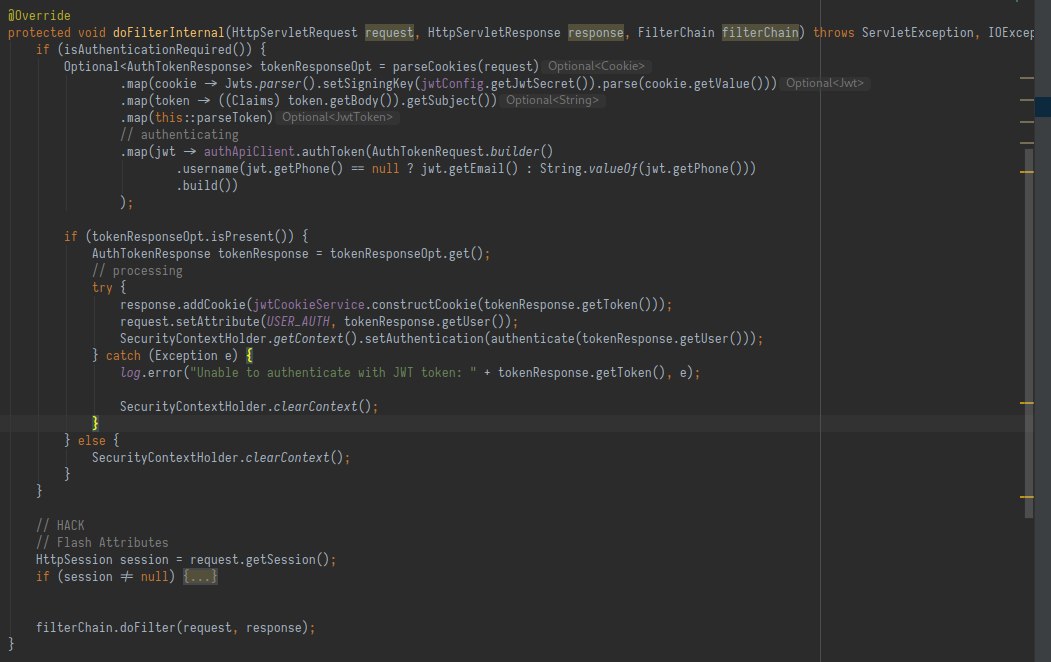Click the highlighted closing brace of catch block
The width and height of the screenshot is (1051, 662).
pos(95,423)
